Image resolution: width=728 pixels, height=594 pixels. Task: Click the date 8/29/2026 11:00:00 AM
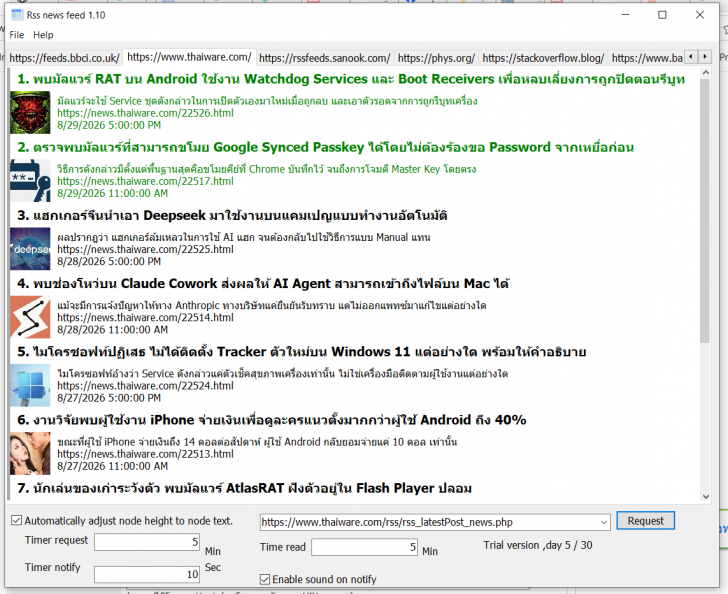112,194
